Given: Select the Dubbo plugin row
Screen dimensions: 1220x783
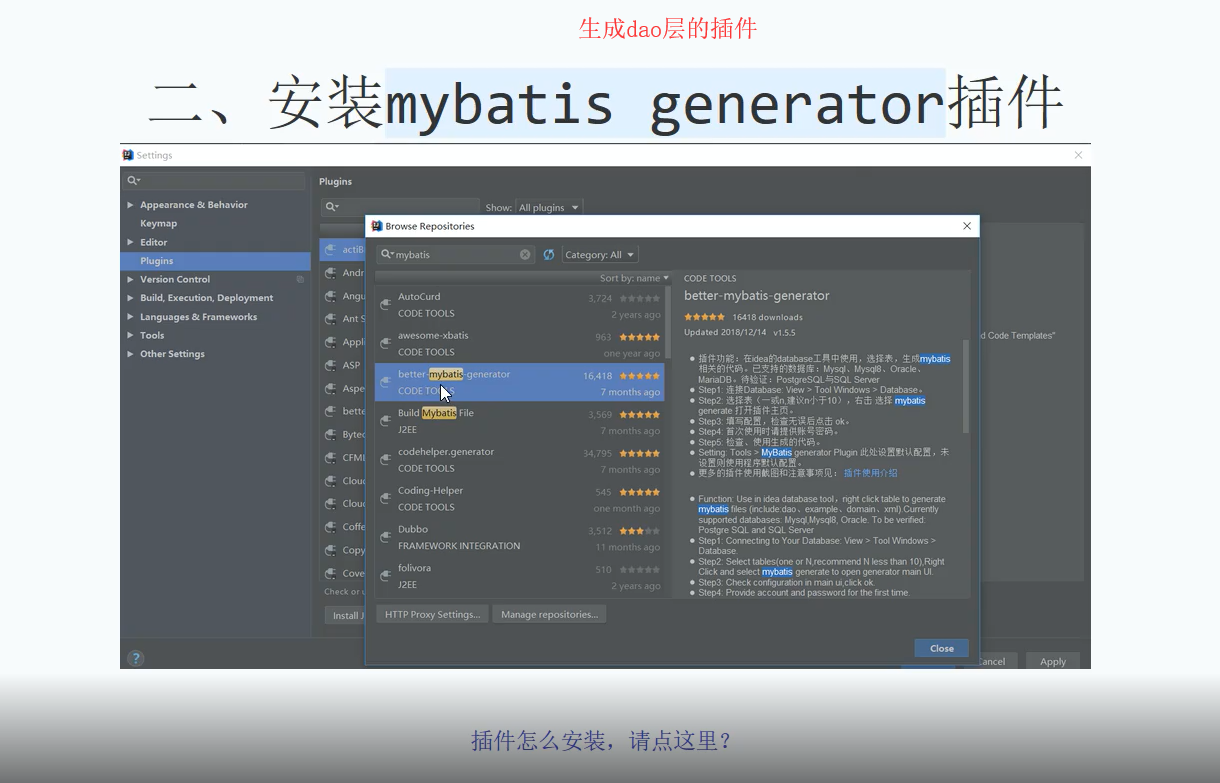Looking at the screenshot, I should coord(519,538).
